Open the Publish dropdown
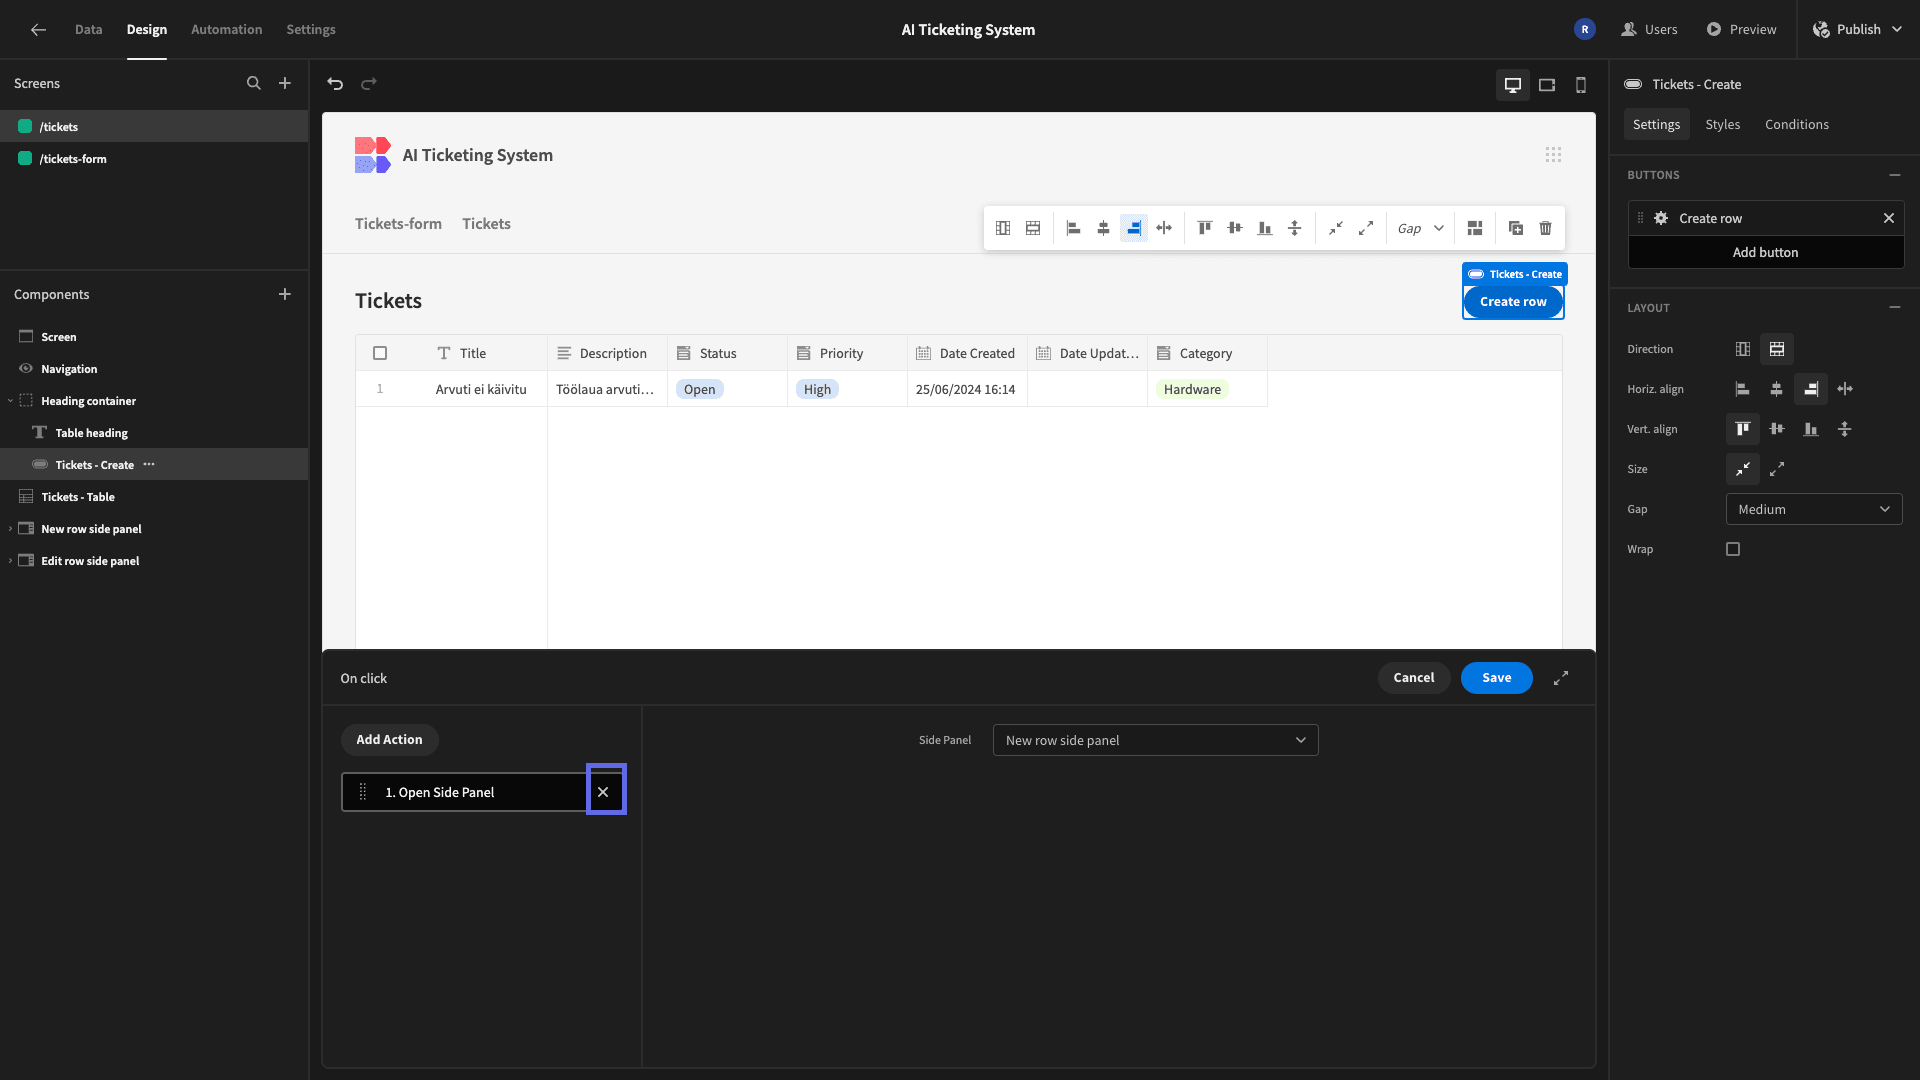The height and width of the screenshot is (1080, 1920). [1859, 30]
